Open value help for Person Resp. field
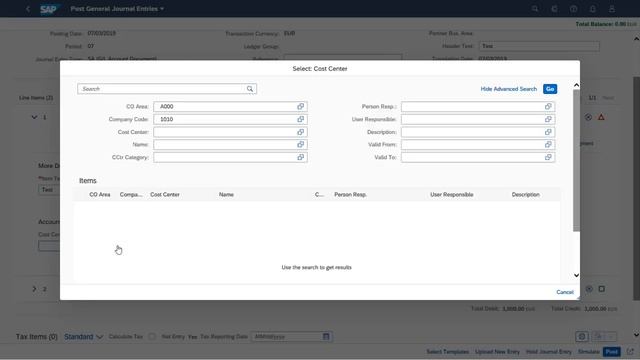This screenshot has width=640, height=360. tap(548, 107)
